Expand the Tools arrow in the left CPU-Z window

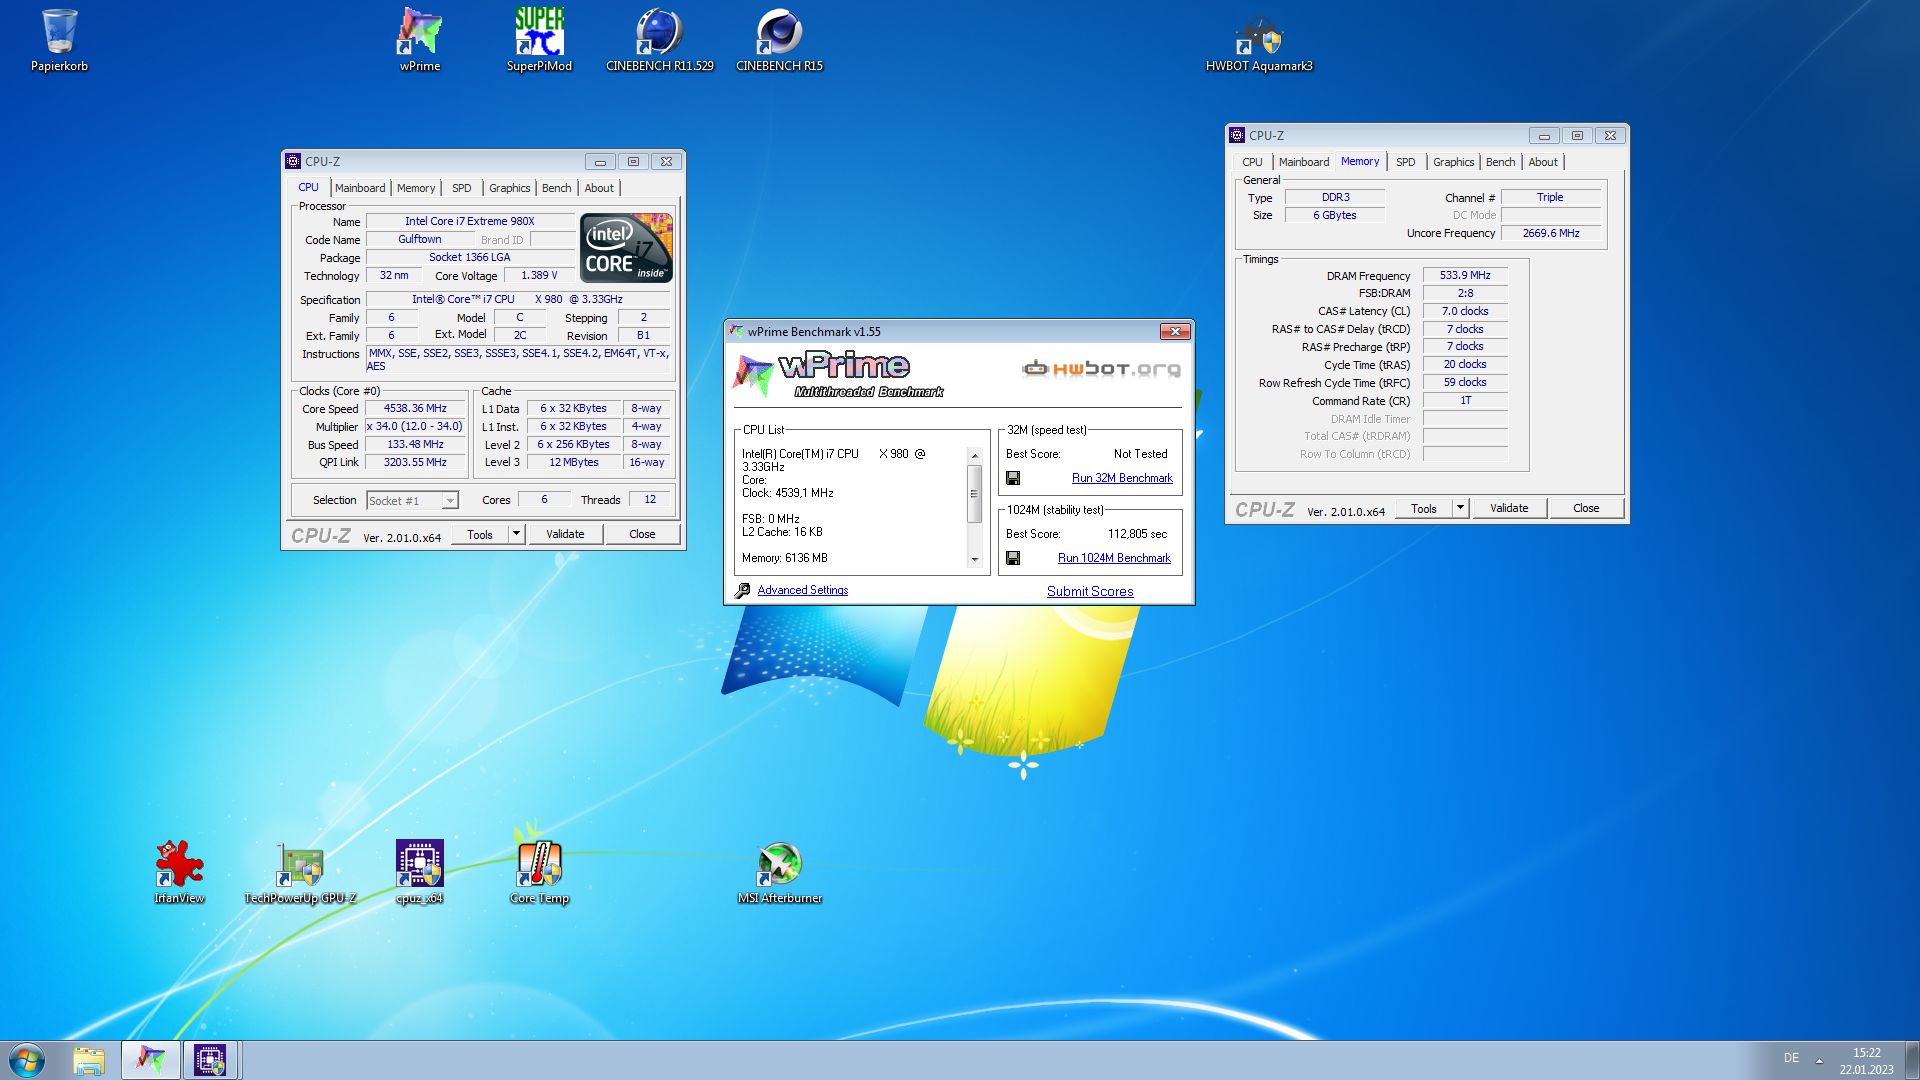[x=516, y=534]
